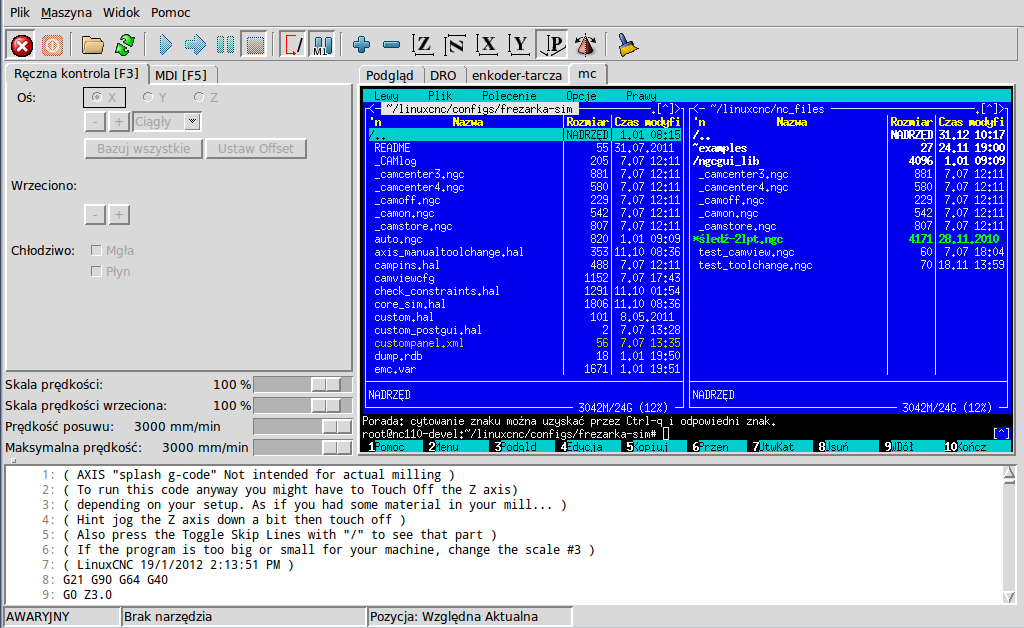Select the X axis radio button
The image size is (1024, 628).
[104, 97]
